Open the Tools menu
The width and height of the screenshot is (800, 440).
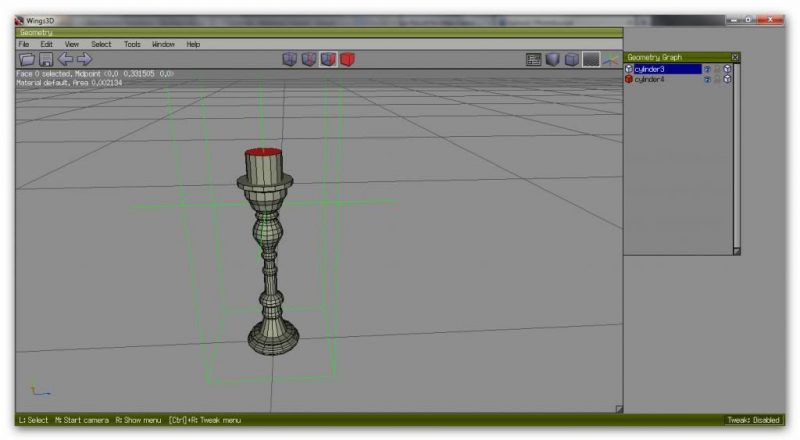(132, 44)
